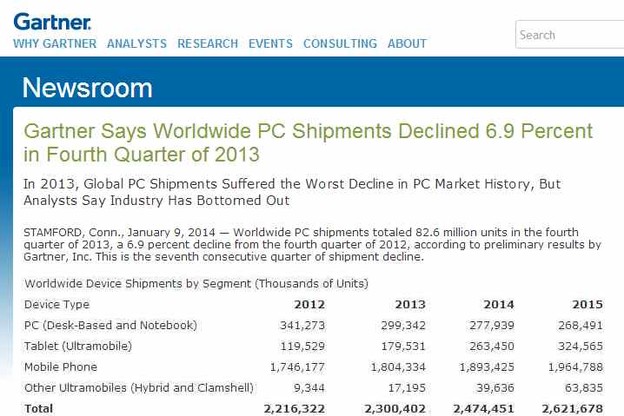
Task: Click the Newsroom banner heading
Action: point(87,88)
